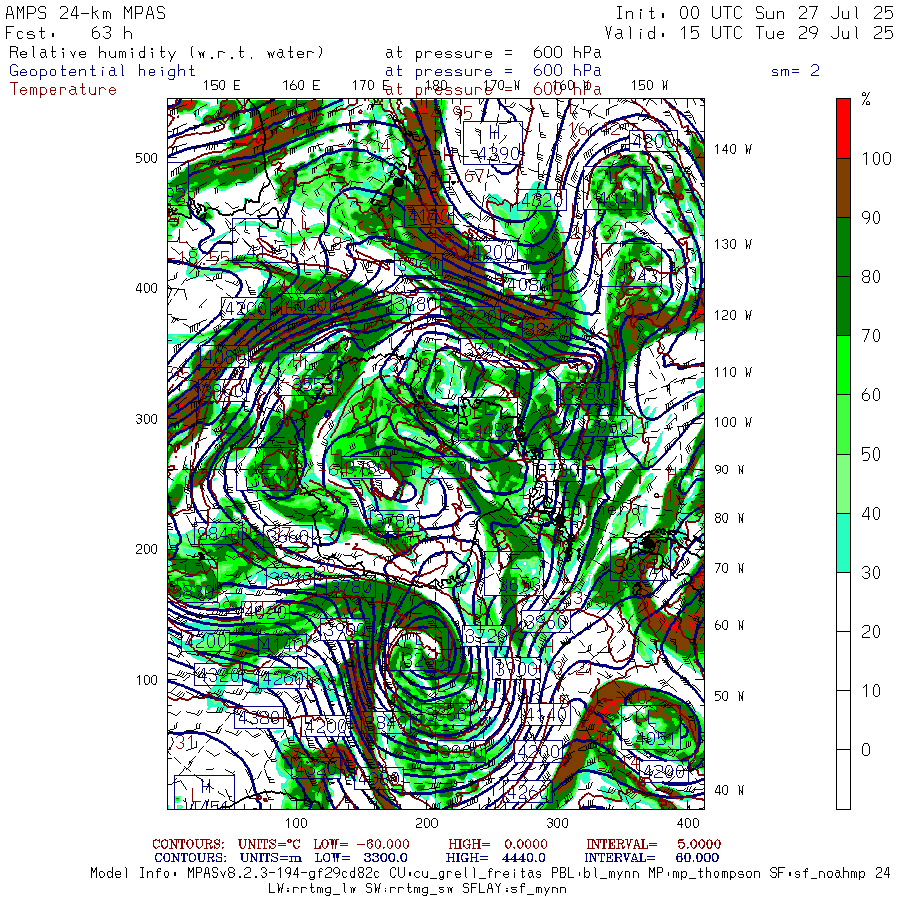Click blue 'CONTOURS: UNITS=m' legend text
This screenshot has width=900, height=900.
pyautogui.click(x=228, y=858)
